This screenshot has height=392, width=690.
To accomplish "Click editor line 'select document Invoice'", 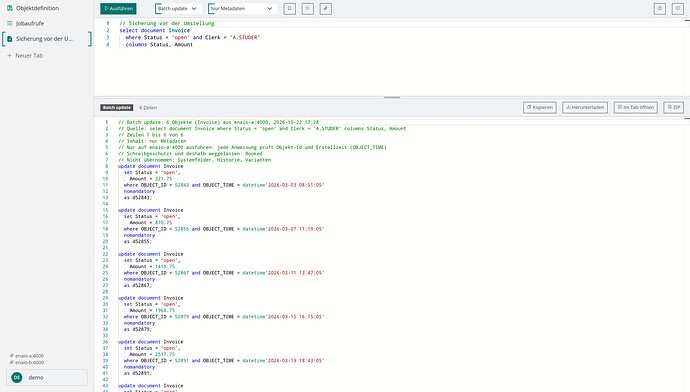I will 154,30.
